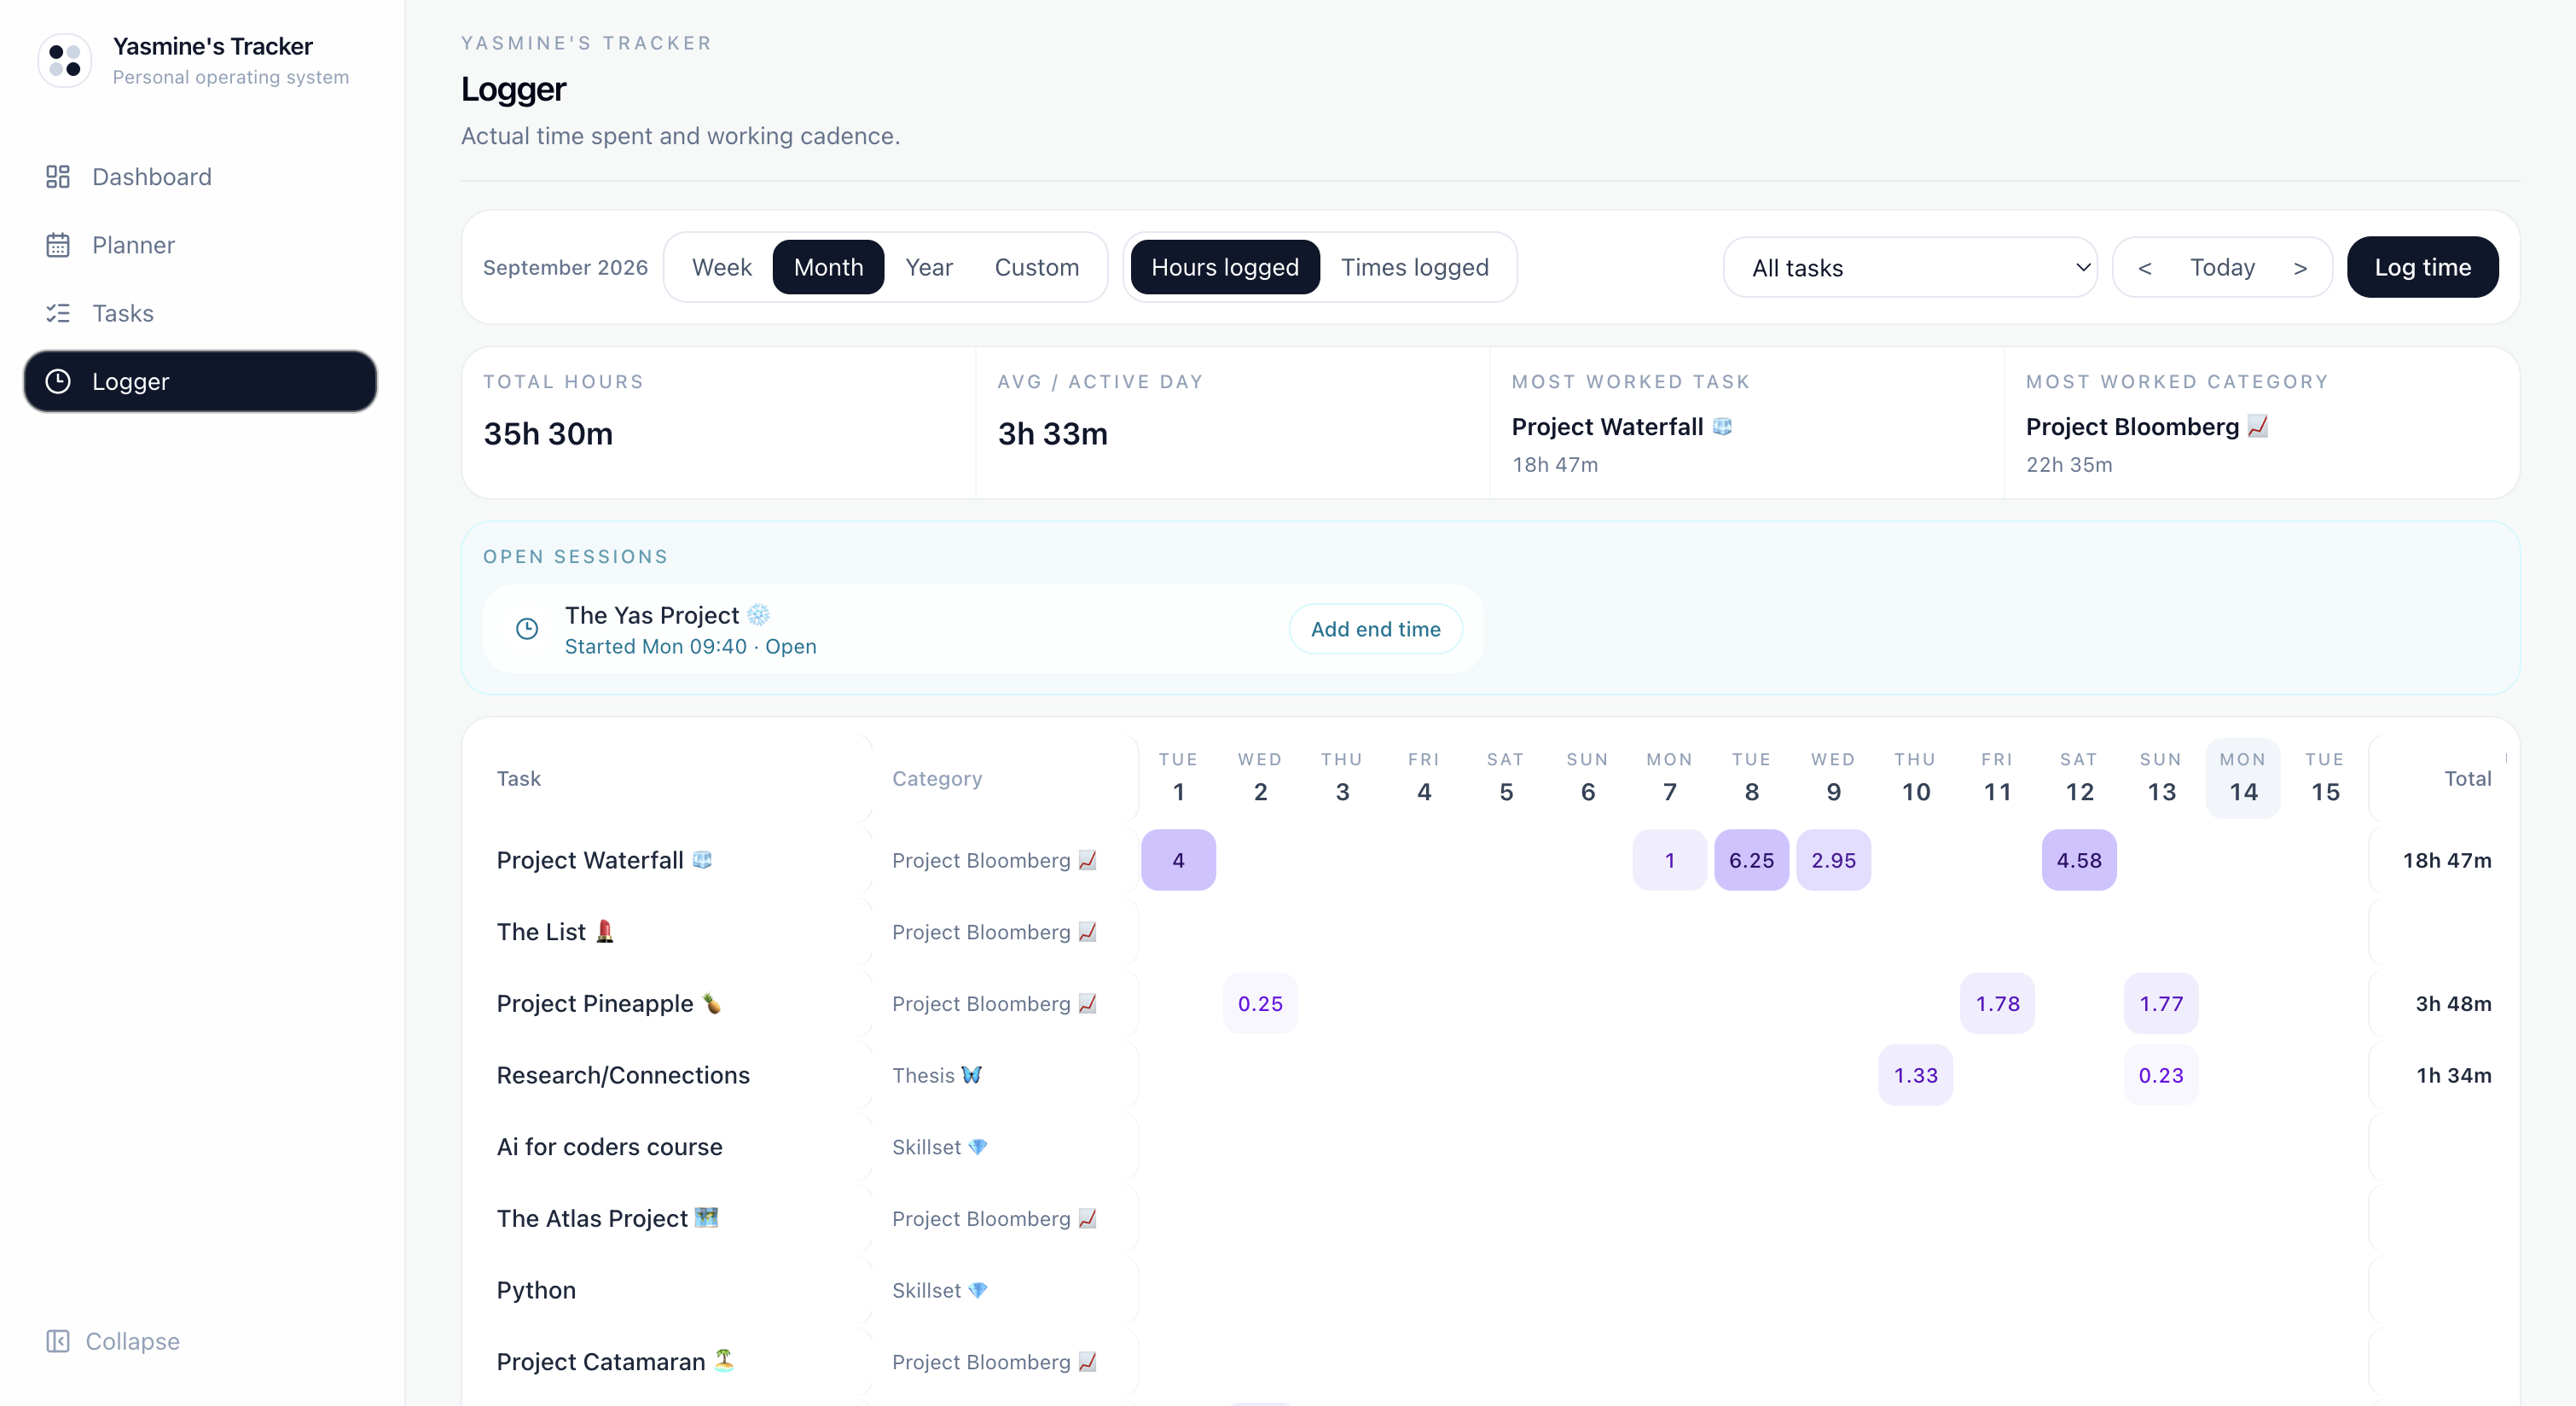Click the Log time button
This screenshot has width=2576, height=1406.
tap(2422, 267)
